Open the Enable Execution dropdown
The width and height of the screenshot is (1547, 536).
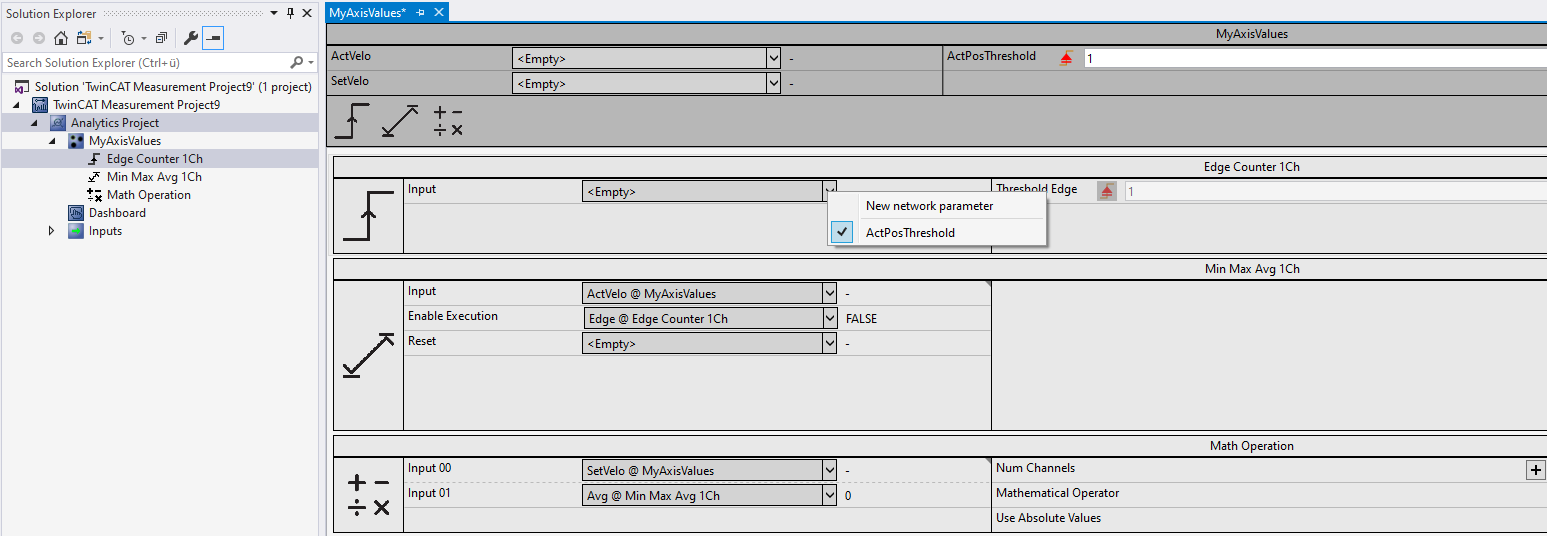coord(829,319)
